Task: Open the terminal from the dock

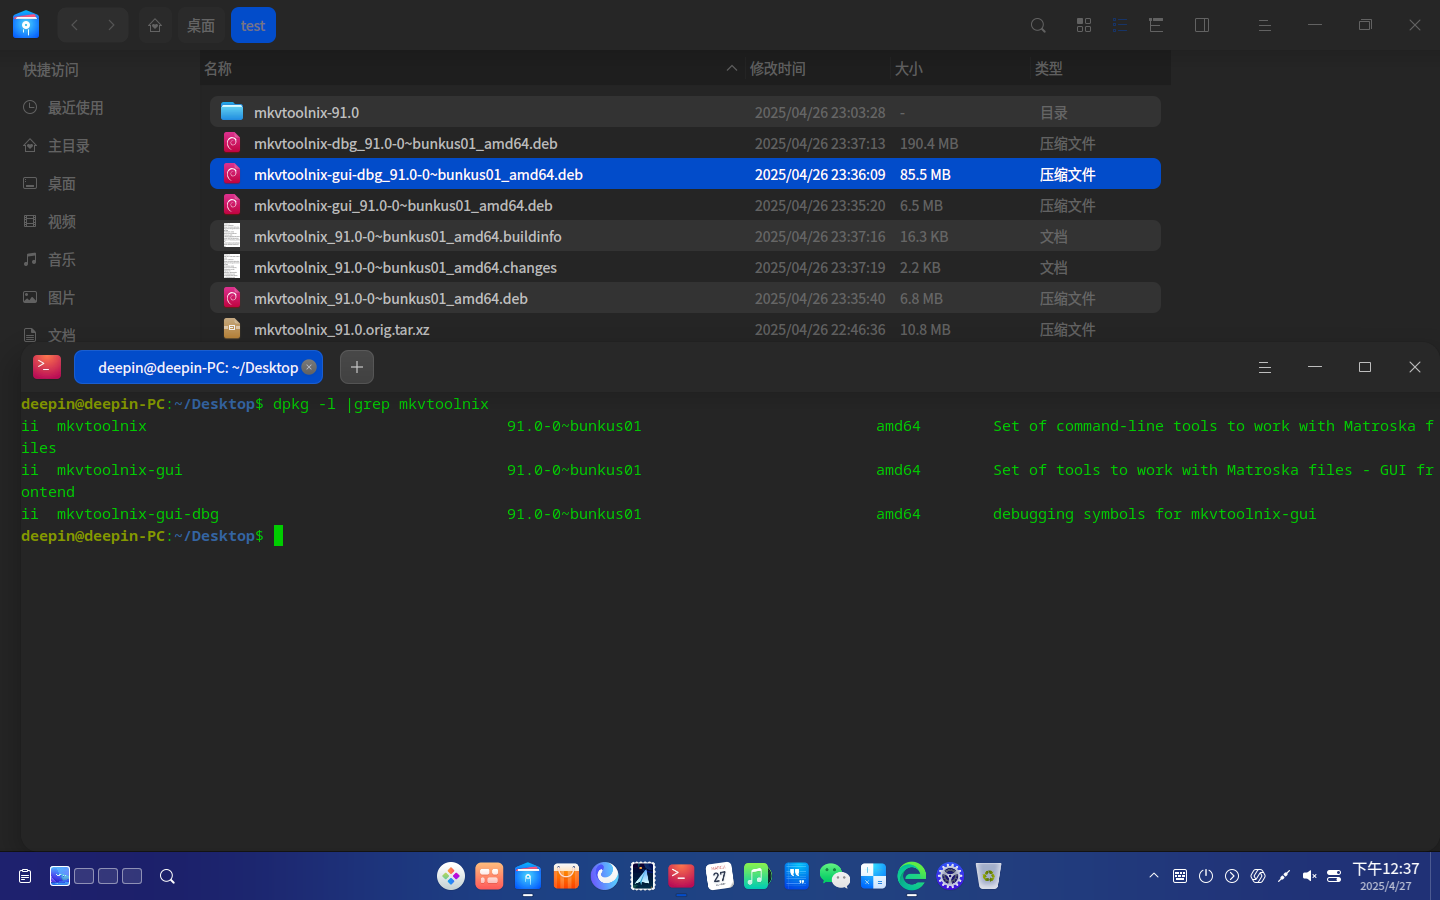Action: pyautogui.click(x=681, y=876)
